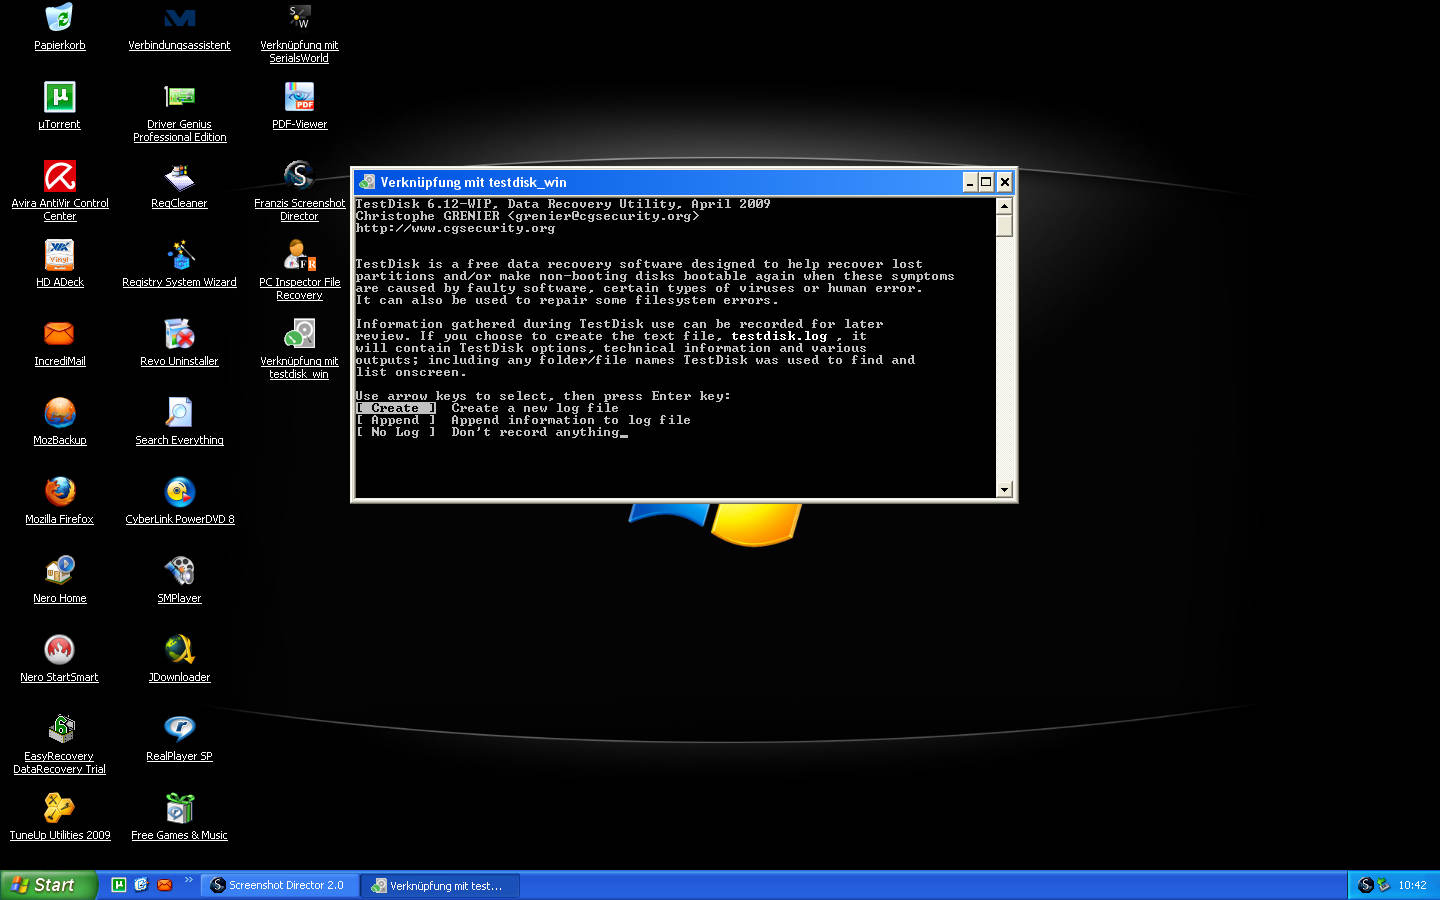Click the 'Don't record anything' text
Viewport: 1440px width, 900px height.
pos(535,432)
